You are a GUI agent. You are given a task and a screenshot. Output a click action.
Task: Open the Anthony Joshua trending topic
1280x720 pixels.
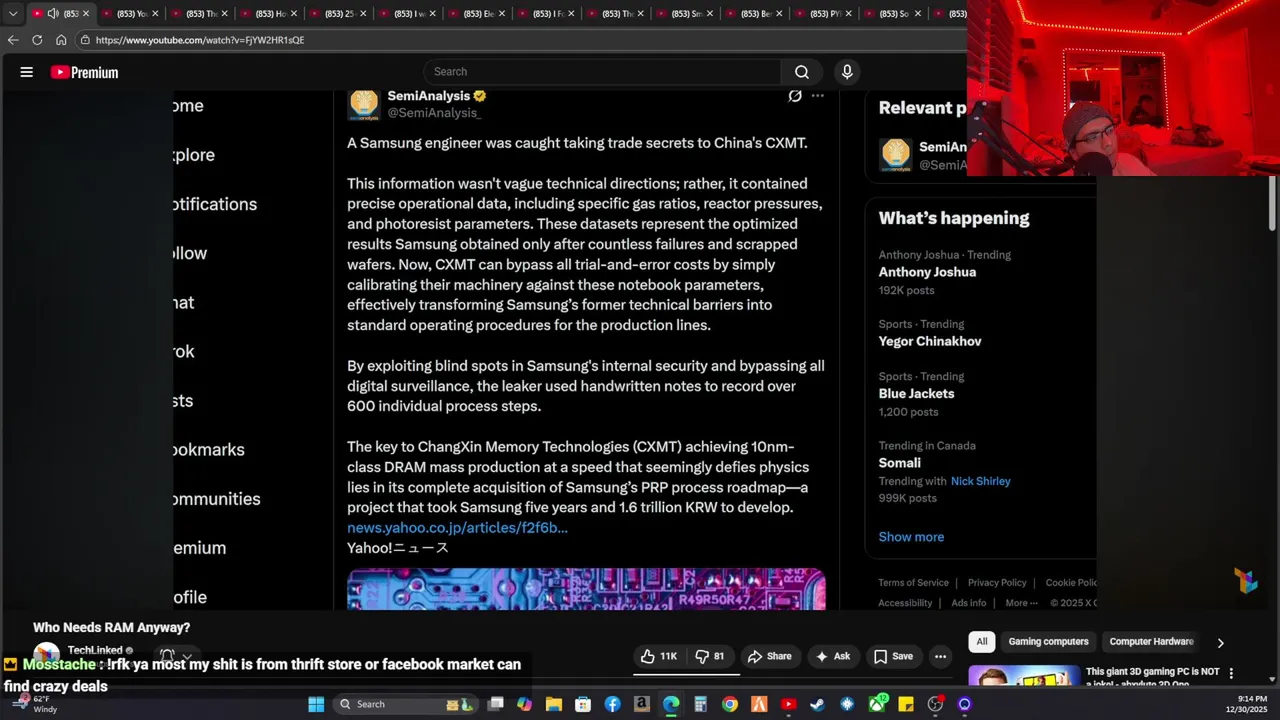[927, 272]
